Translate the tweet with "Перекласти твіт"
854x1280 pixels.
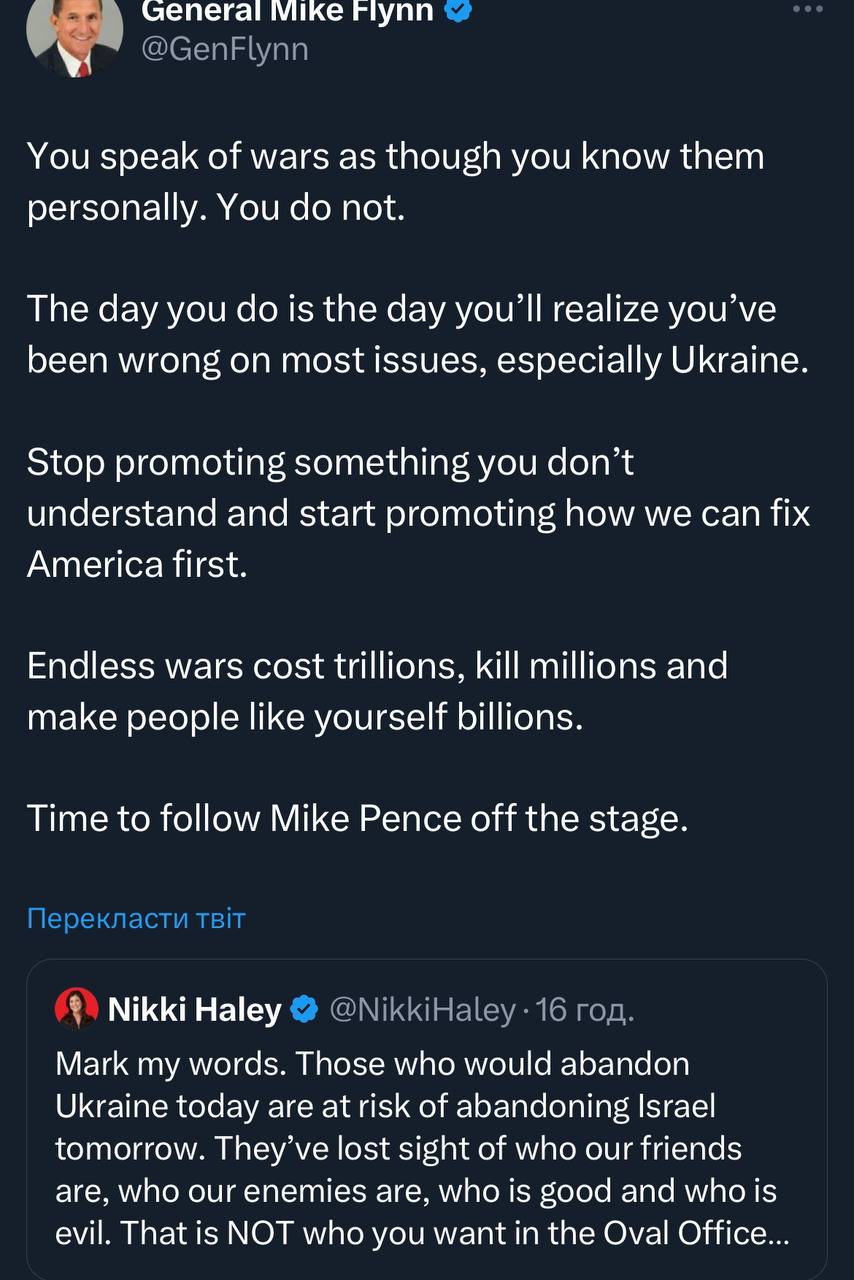[136, 918]
